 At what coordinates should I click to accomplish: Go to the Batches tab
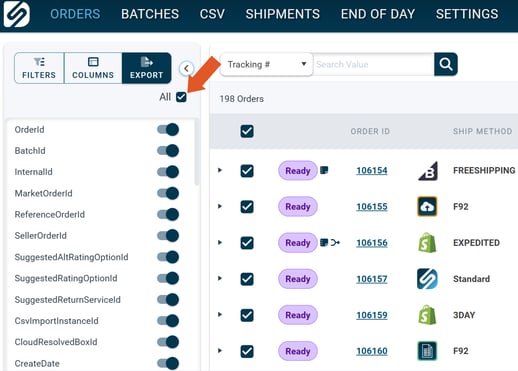coord(150,14)
